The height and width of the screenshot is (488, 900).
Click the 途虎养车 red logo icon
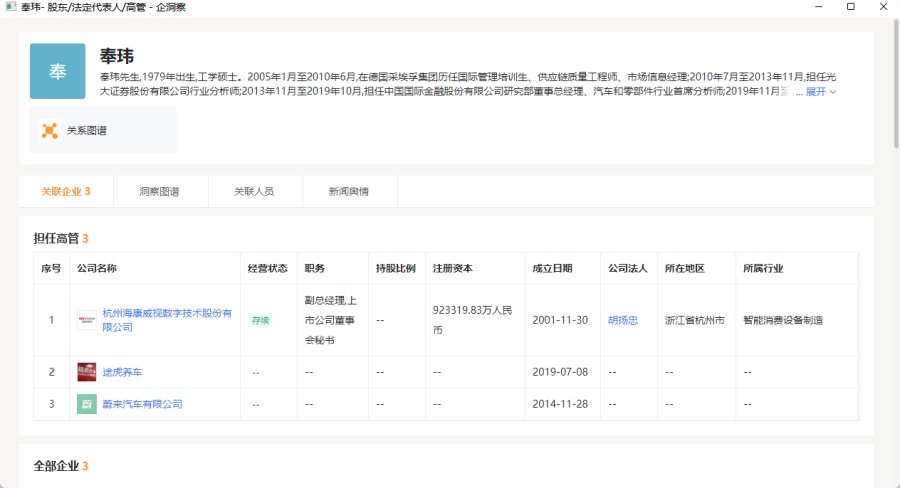pos(87,372)
